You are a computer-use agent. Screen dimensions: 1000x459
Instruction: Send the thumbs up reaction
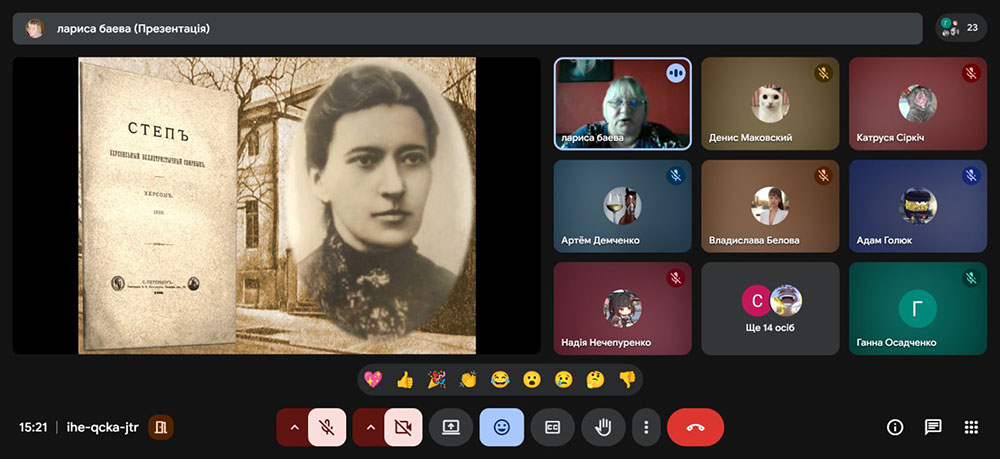405,380
